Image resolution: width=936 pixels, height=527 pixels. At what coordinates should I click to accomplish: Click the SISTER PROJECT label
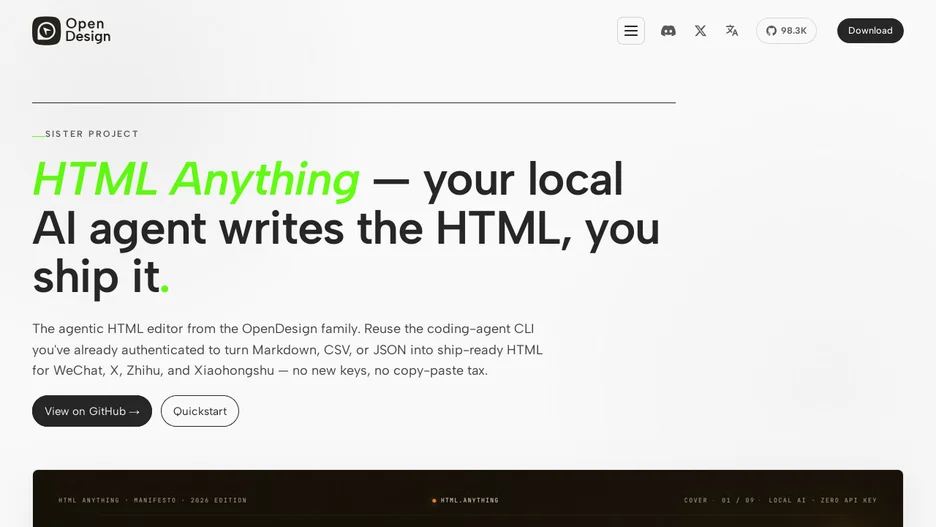point(92,134)
